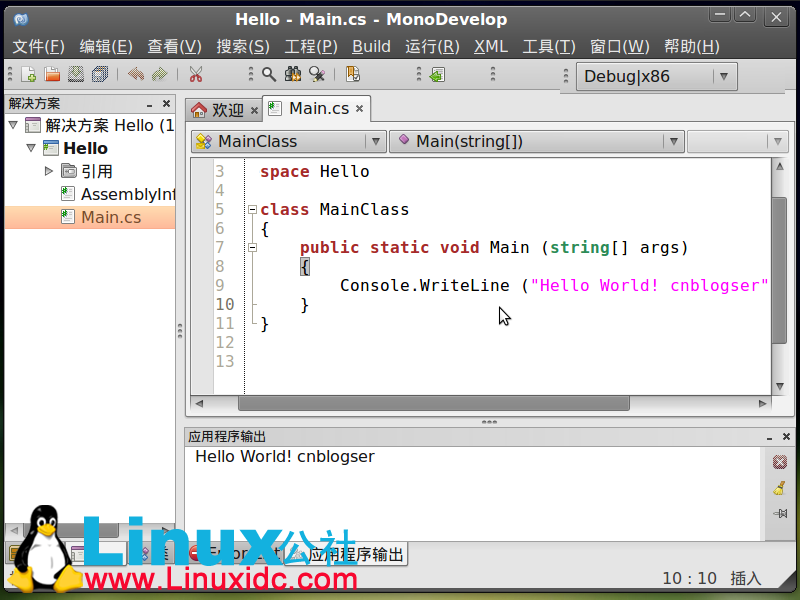This screenshot has height=600, width=800.
Task: Pin the 应用程序输出 panel open
Action: [x=780, y=511]
